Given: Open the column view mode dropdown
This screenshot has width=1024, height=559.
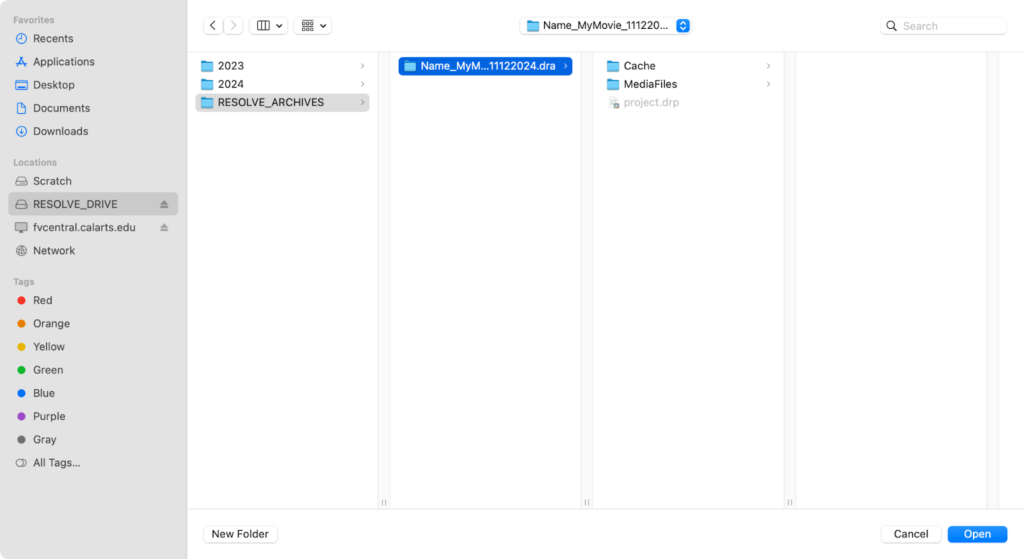Looking at the screenshot, I should [x=268, y=26].
